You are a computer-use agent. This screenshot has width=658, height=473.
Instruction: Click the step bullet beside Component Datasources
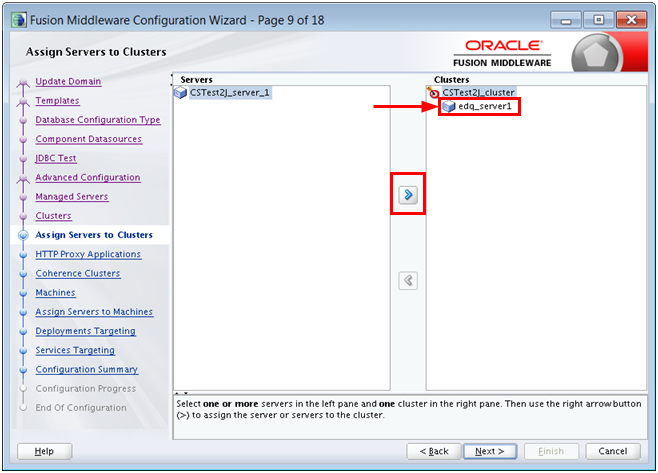tap(23, 139)
